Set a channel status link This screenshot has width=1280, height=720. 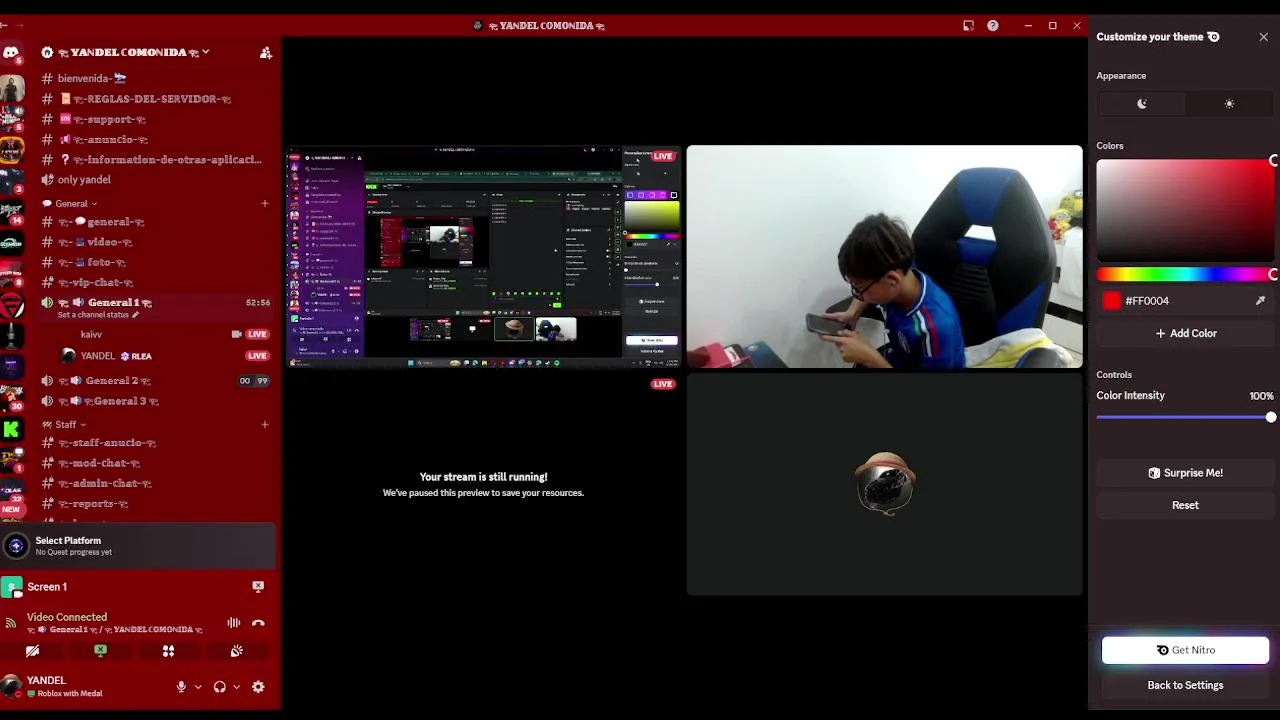(98, 315)
